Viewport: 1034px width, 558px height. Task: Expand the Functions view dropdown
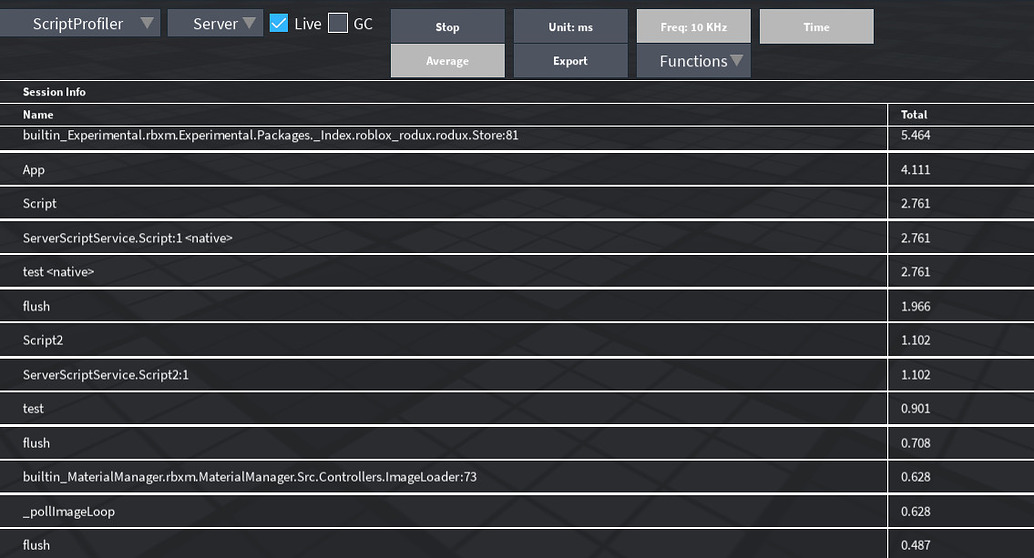click(x=693, y=61)
